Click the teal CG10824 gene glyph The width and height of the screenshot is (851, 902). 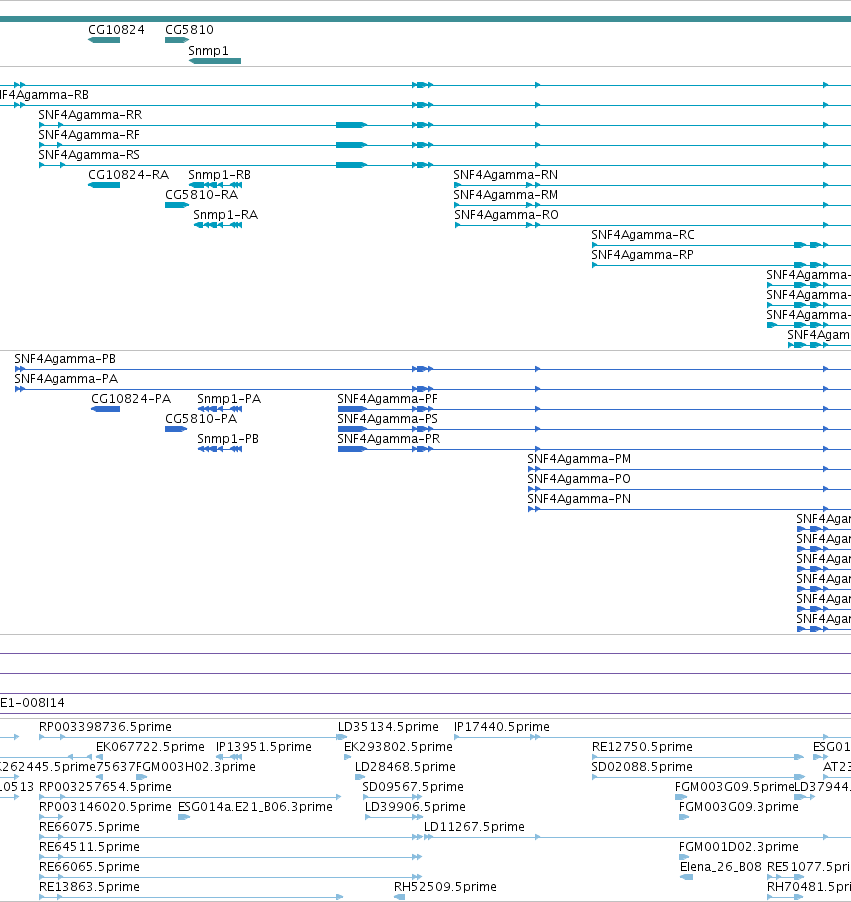pos(104,40)
